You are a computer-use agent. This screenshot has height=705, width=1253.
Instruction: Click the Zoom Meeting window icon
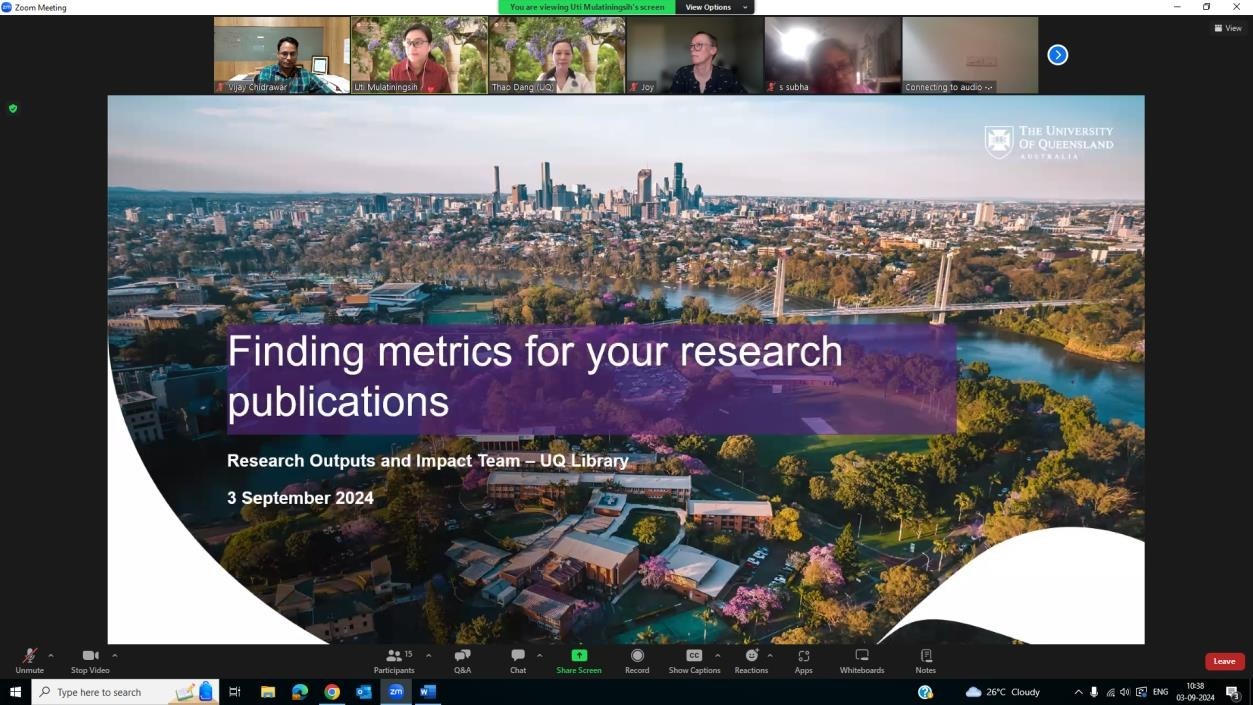click(6, 7)
